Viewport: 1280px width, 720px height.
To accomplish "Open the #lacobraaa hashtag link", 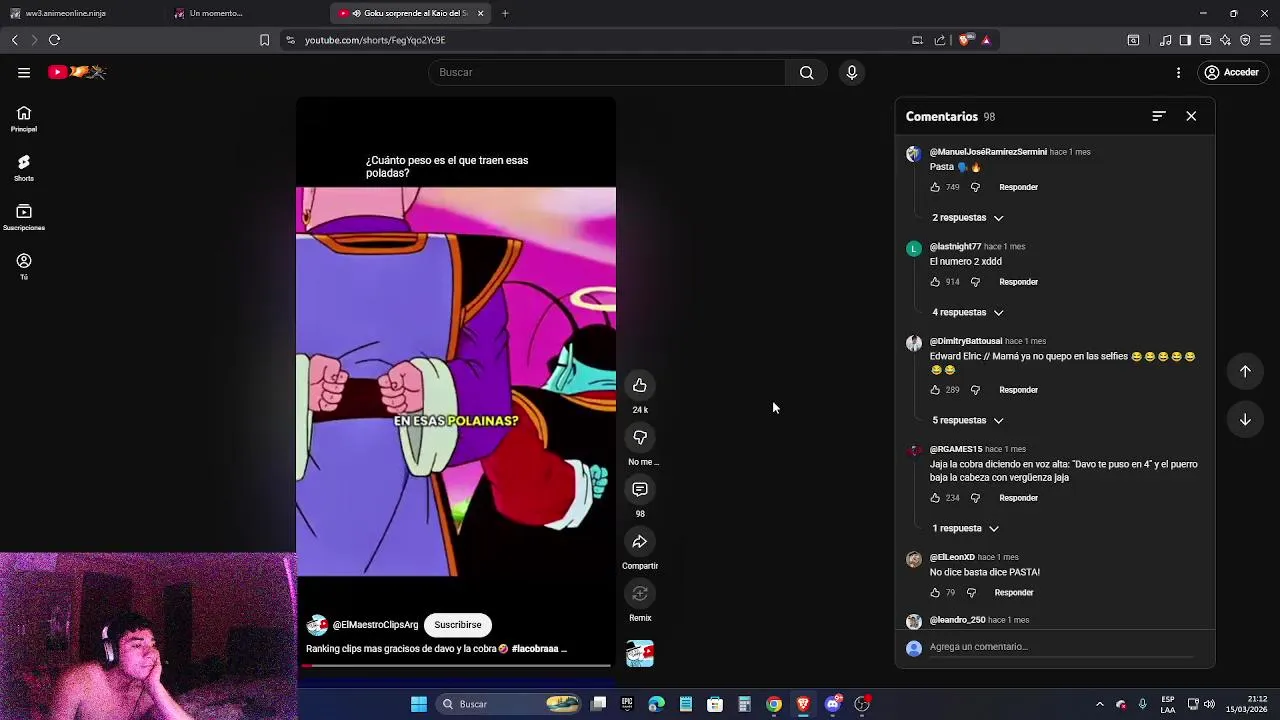I will coord(534,649).
